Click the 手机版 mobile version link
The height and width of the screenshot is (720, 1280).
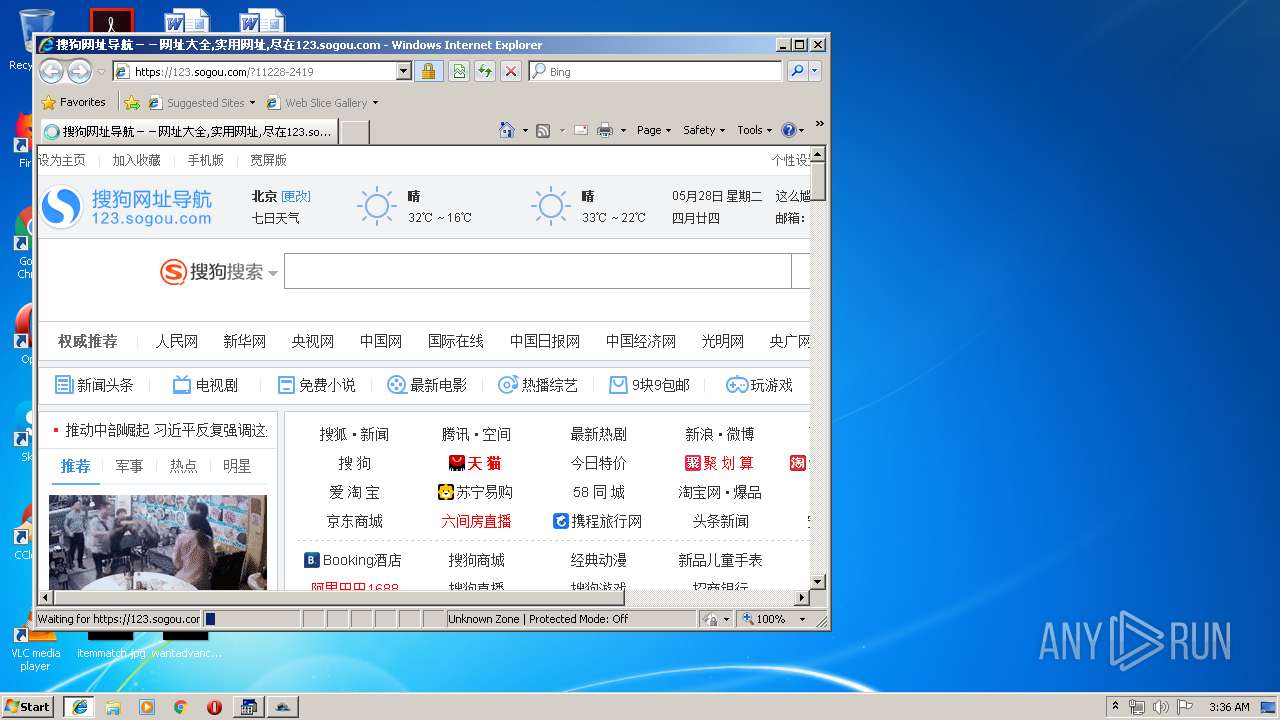[205, 160]
